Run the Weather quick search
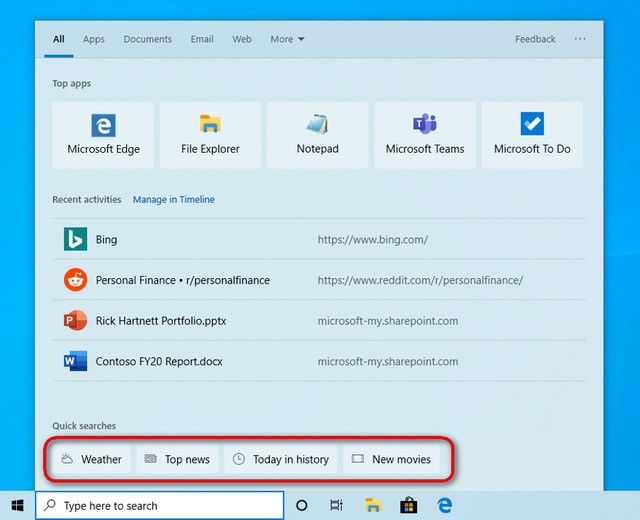The width and height of the screenshot is (640, 520). 91,459
